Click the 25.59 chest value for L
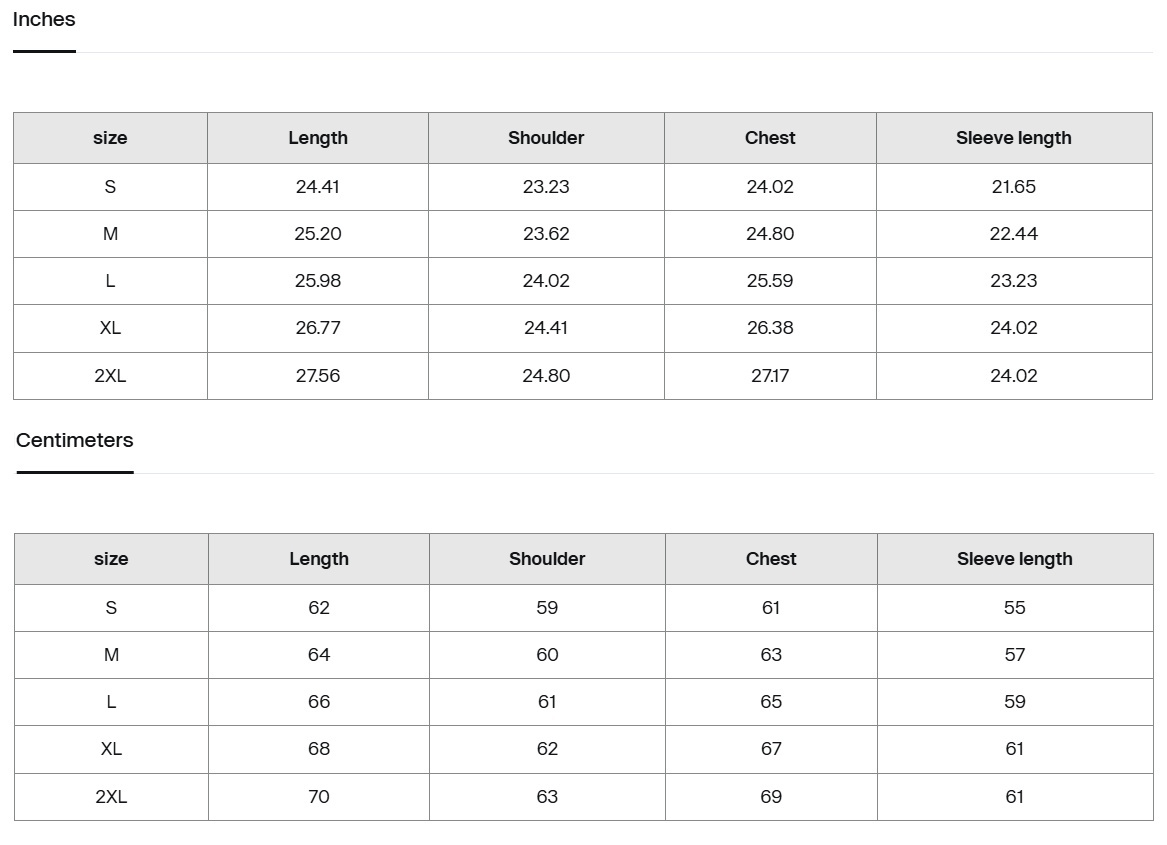This screenshot has height=845, width=1167. [x=770, y=281]
